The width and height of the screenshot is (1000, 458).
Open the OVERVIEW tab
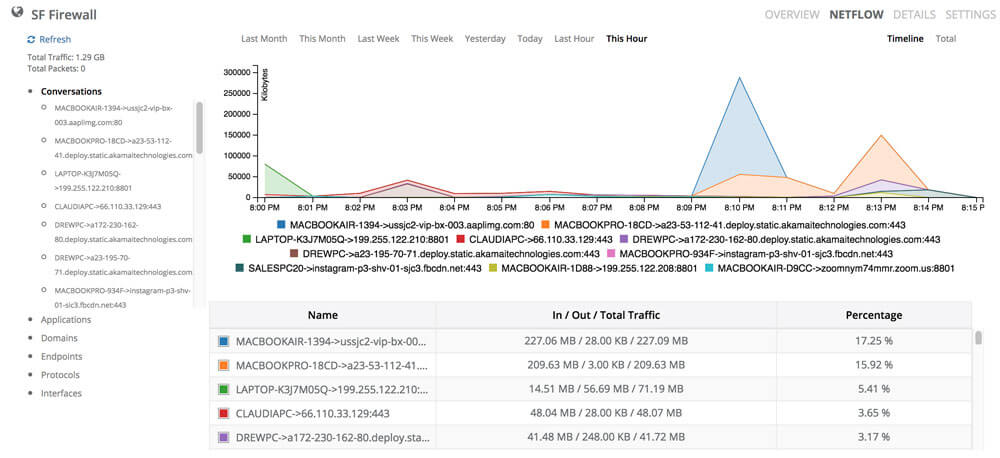(x=792, y=15)
